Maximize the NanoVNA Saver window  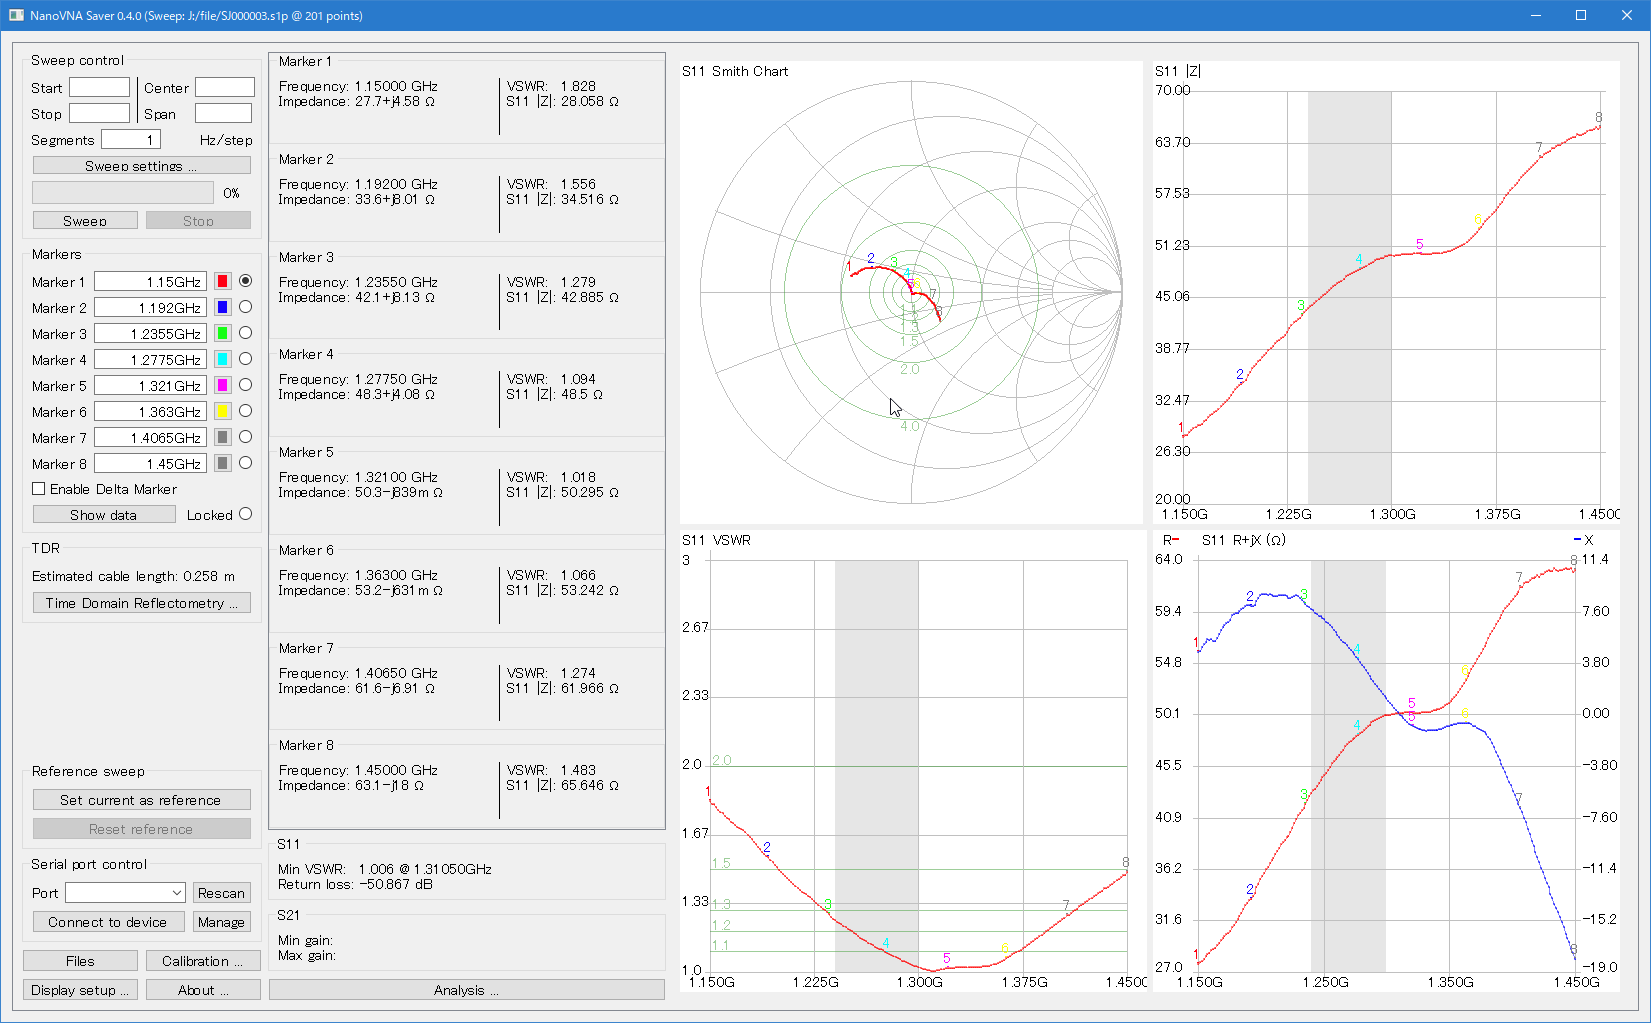[x=1581, y=15]
